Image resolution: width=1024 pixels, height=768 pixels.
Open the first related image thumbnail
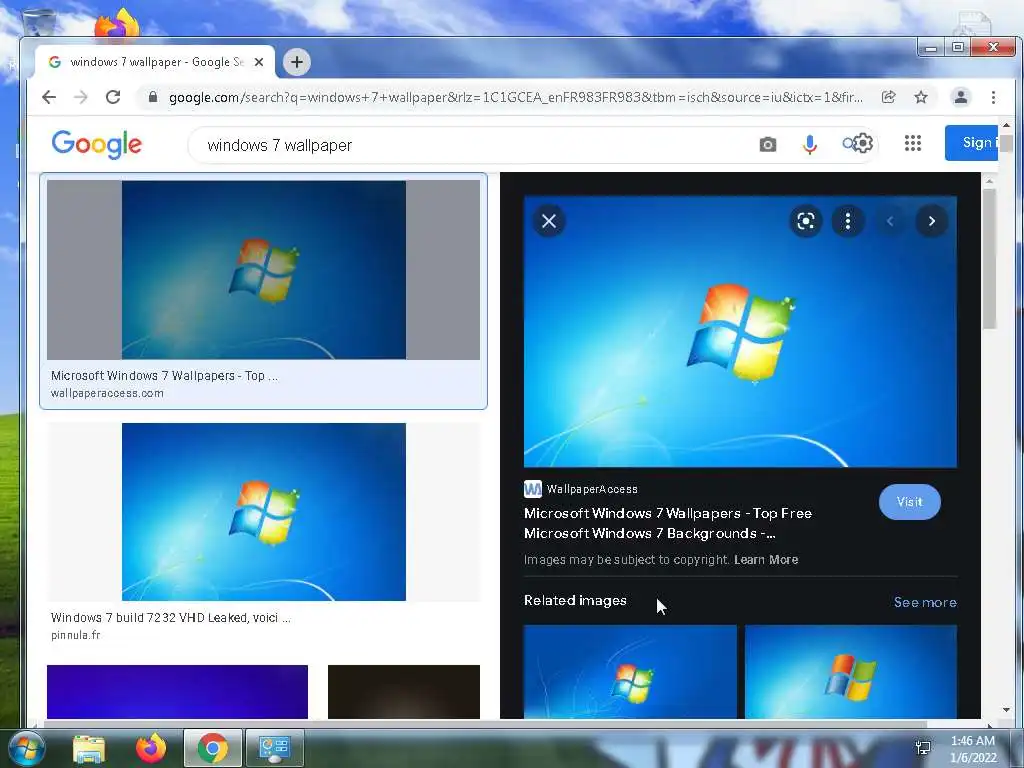point(630,672)
